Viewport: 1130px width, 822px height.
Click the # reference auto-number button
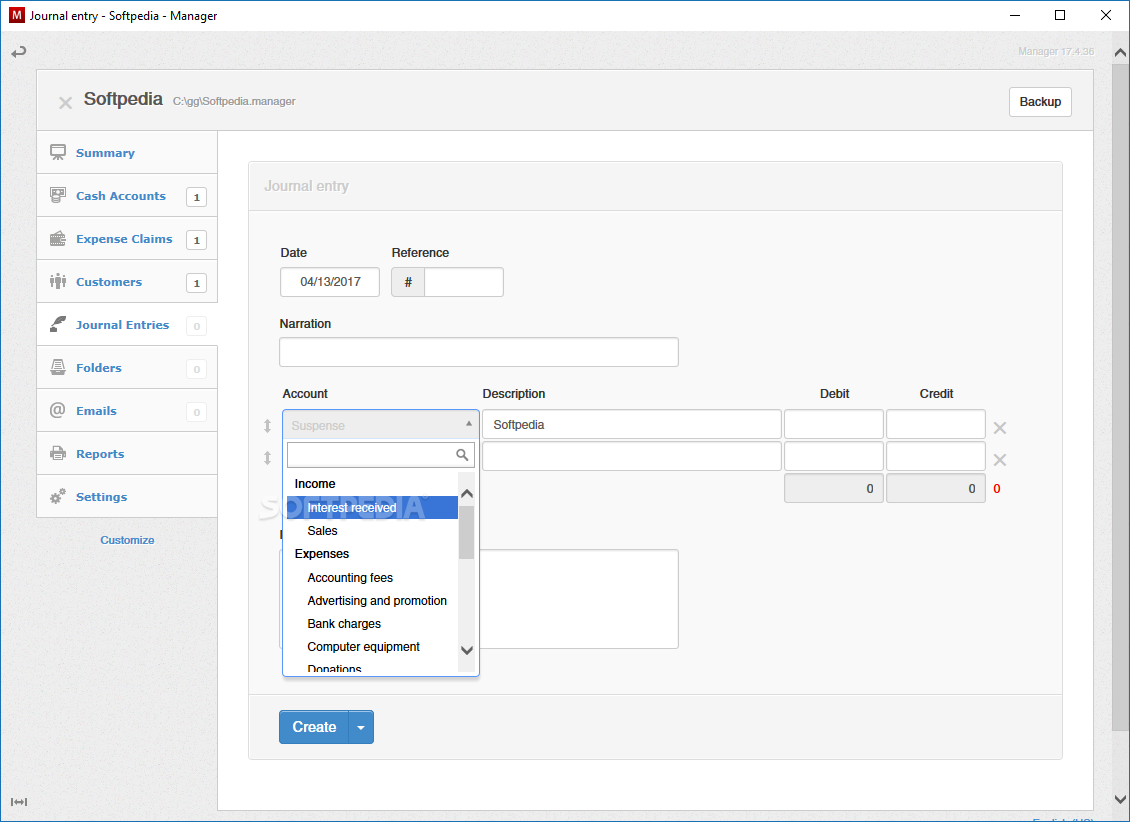(408, 282)
